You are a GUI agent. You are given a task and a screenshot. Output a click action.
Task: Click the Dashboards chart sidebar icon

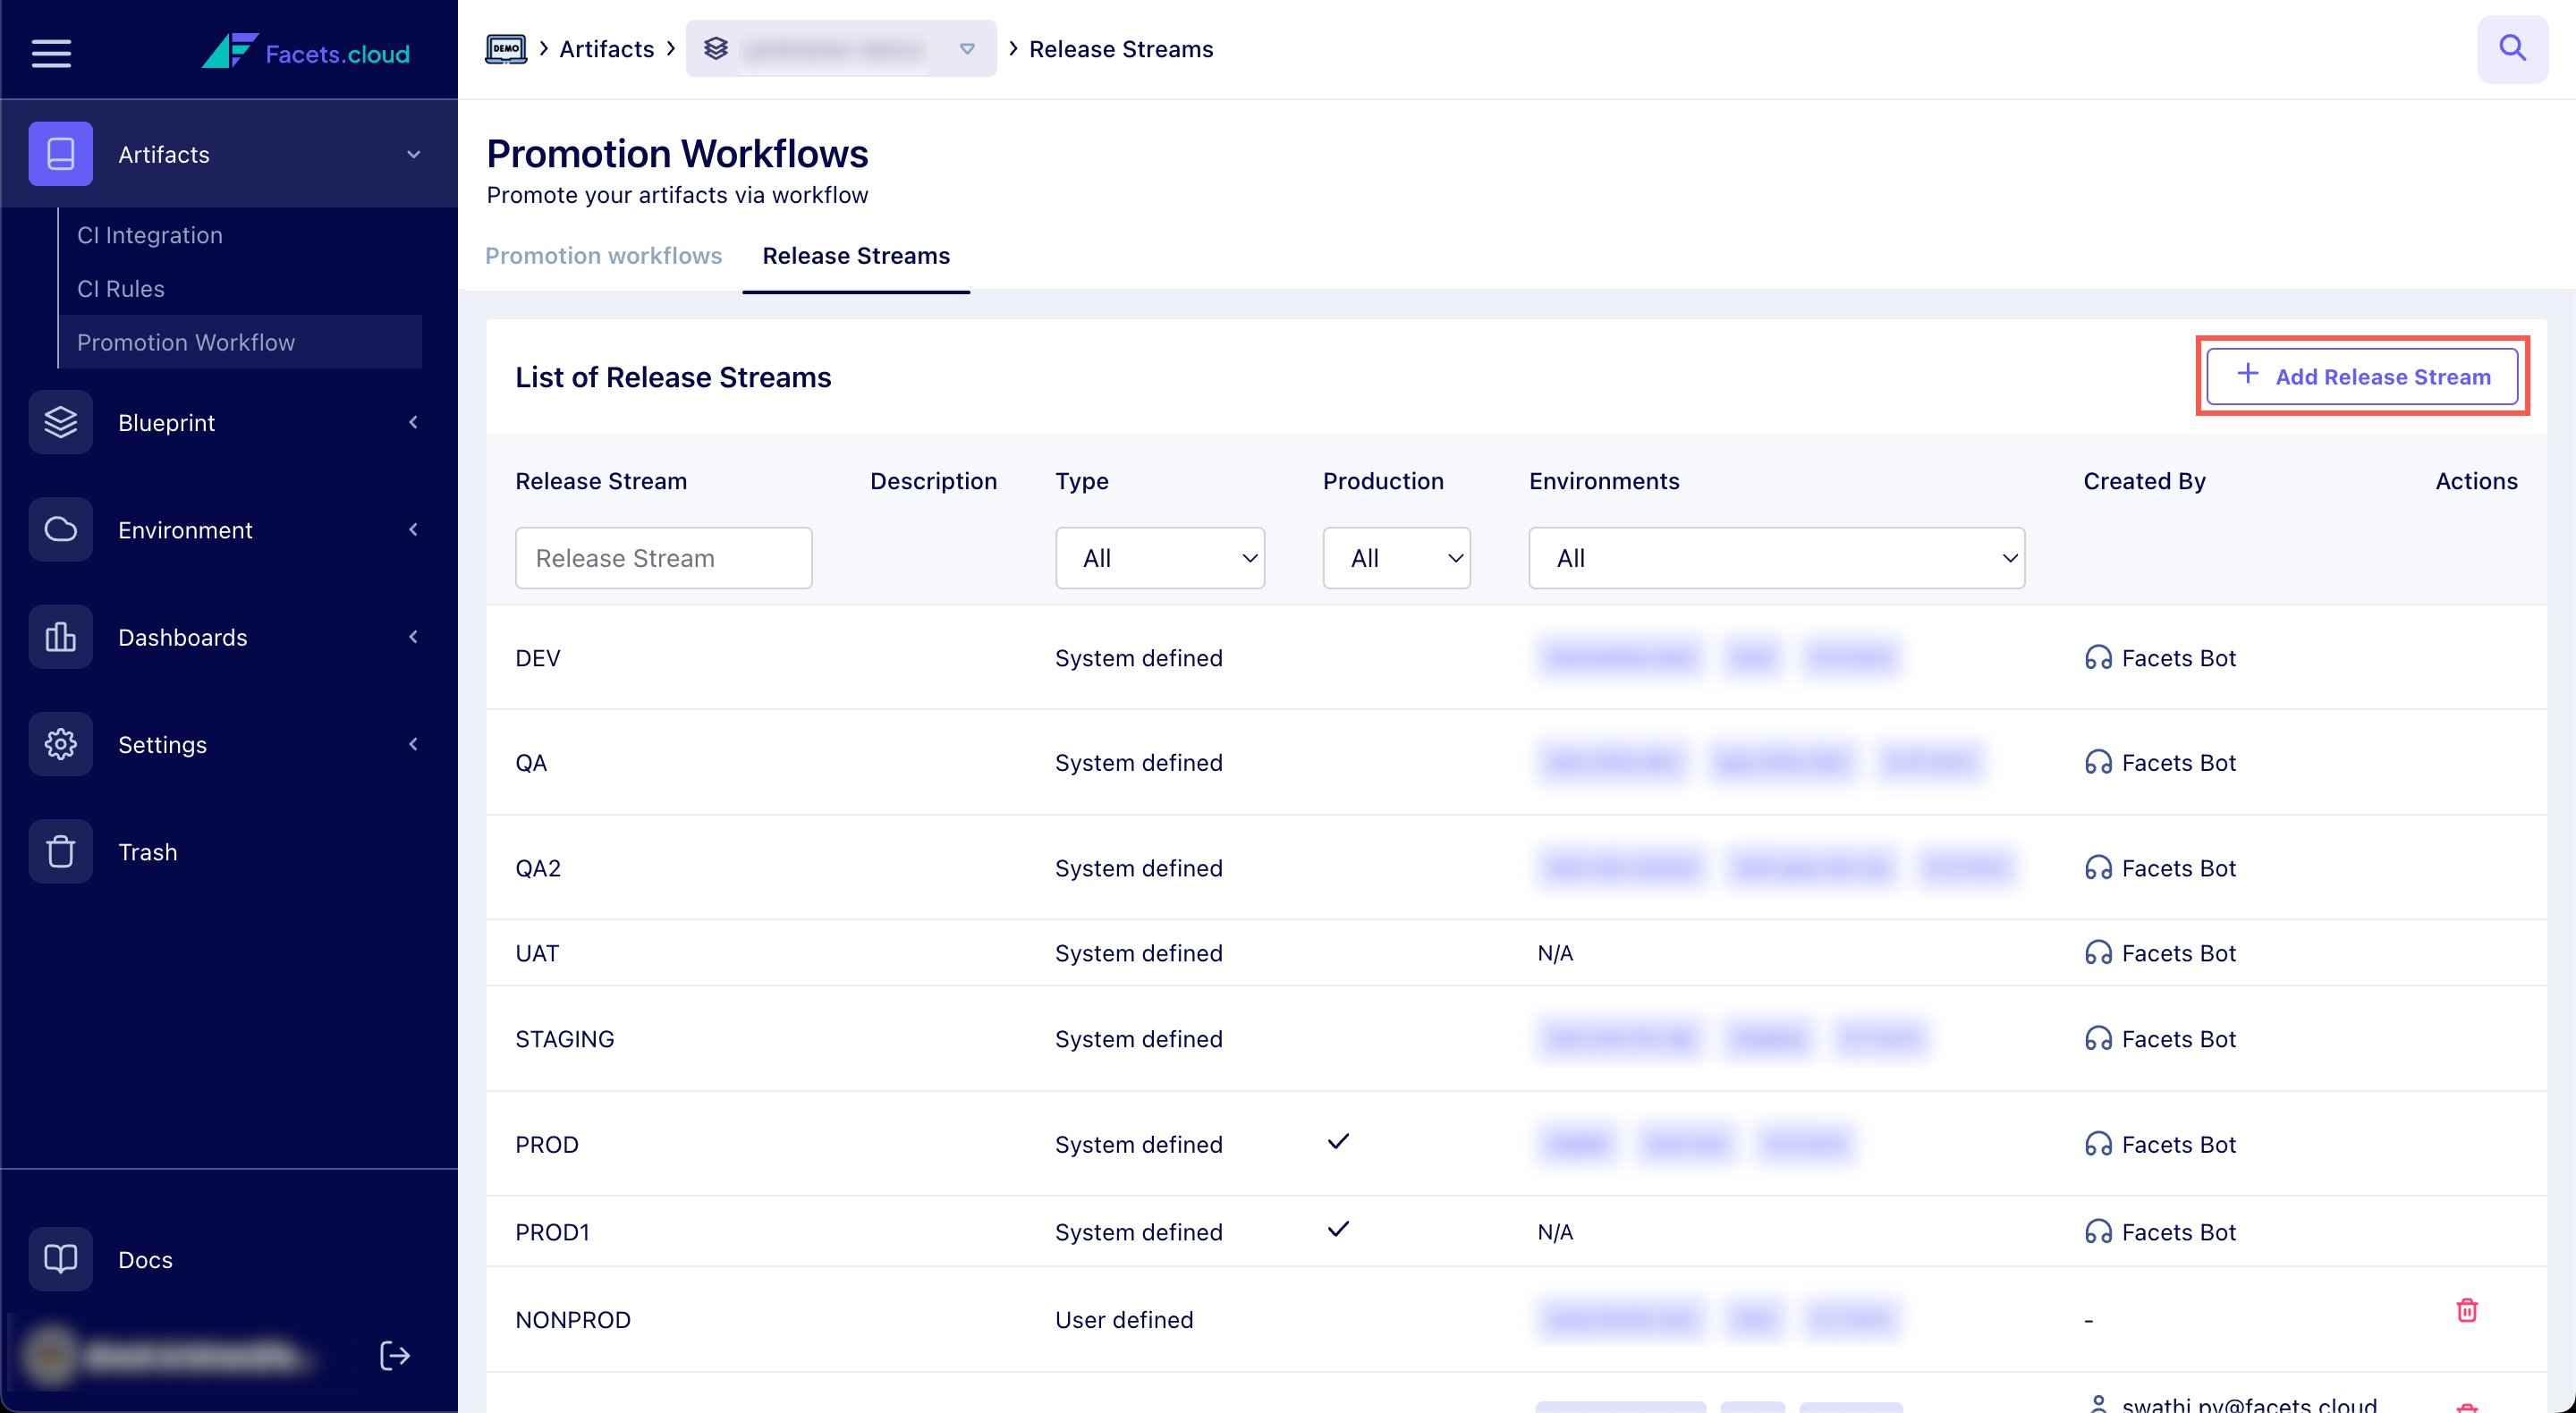[61, 637]
